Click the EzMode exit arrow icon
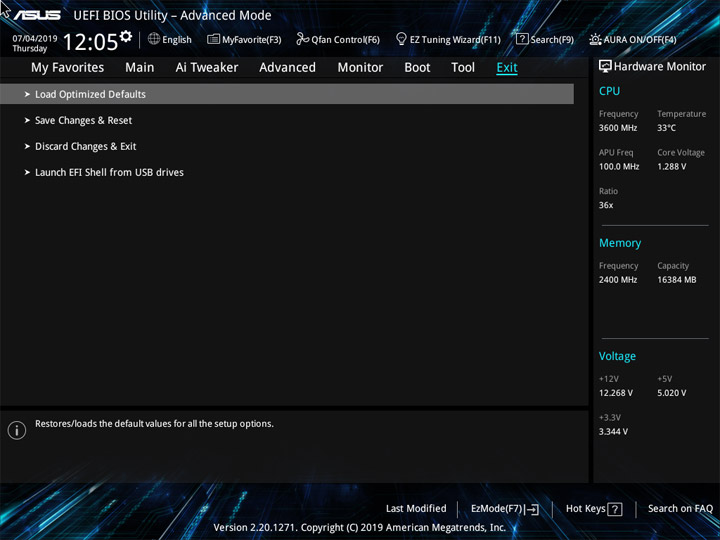The width and height of the screenshot is (720, 540). 532,509
